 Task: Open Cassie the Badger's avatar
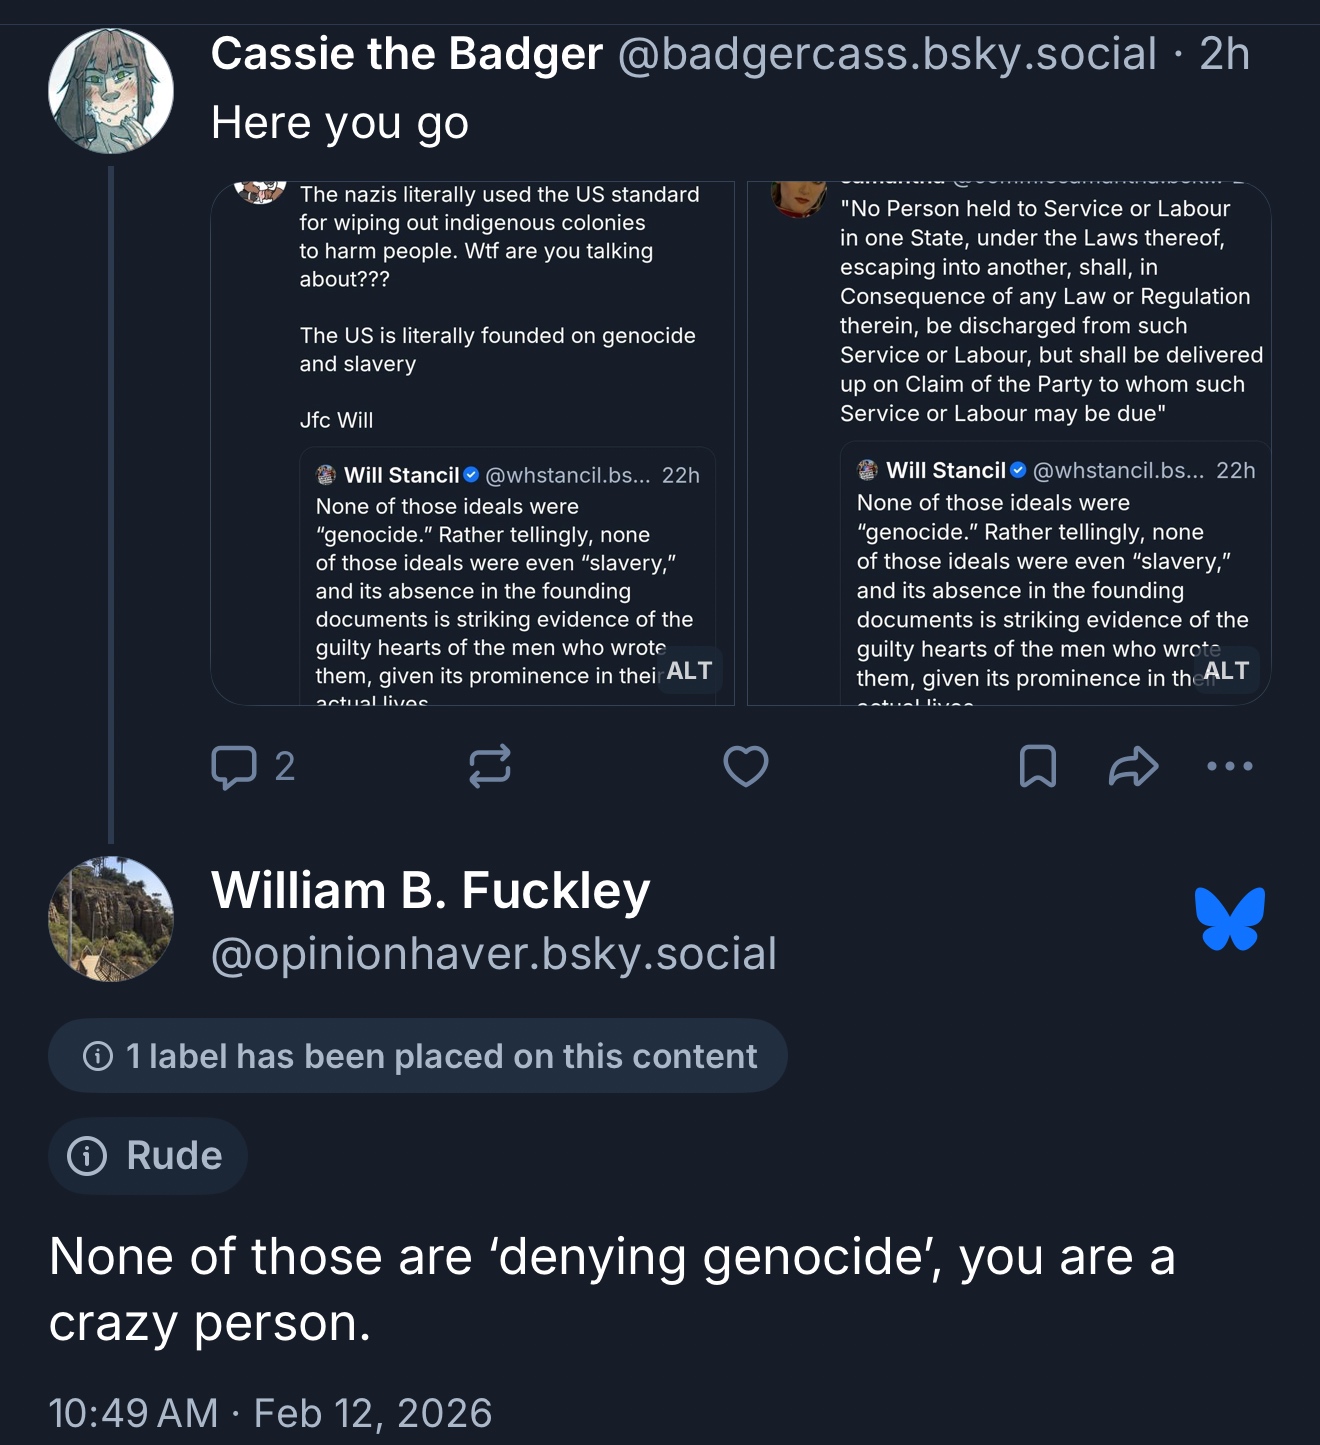[111, 91]
